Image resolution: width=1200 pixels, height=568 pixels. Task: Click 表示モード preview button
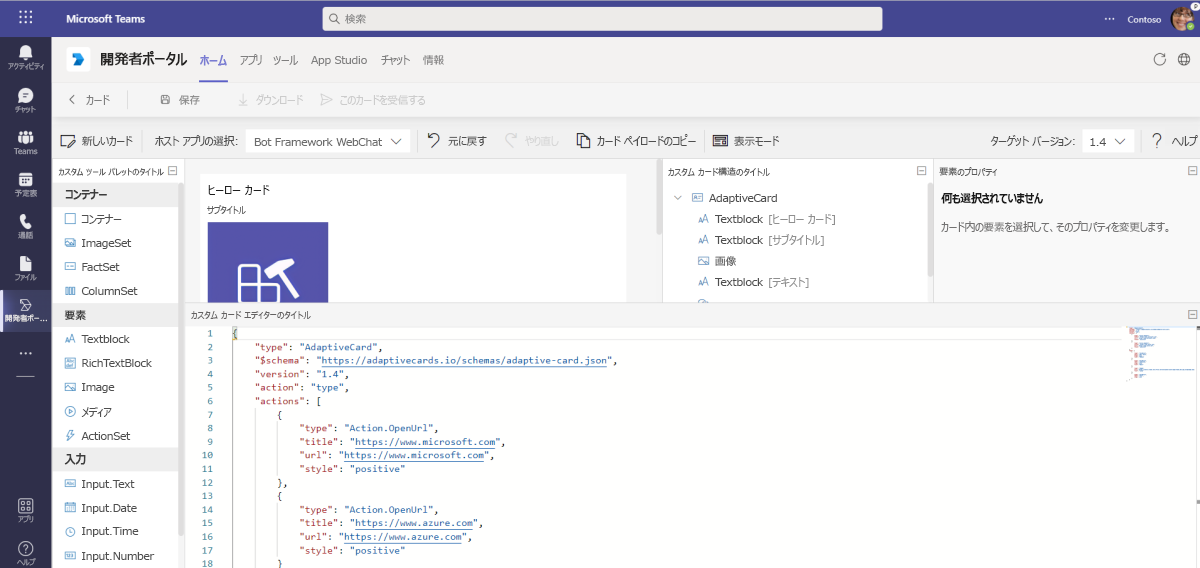pos(745,141)
